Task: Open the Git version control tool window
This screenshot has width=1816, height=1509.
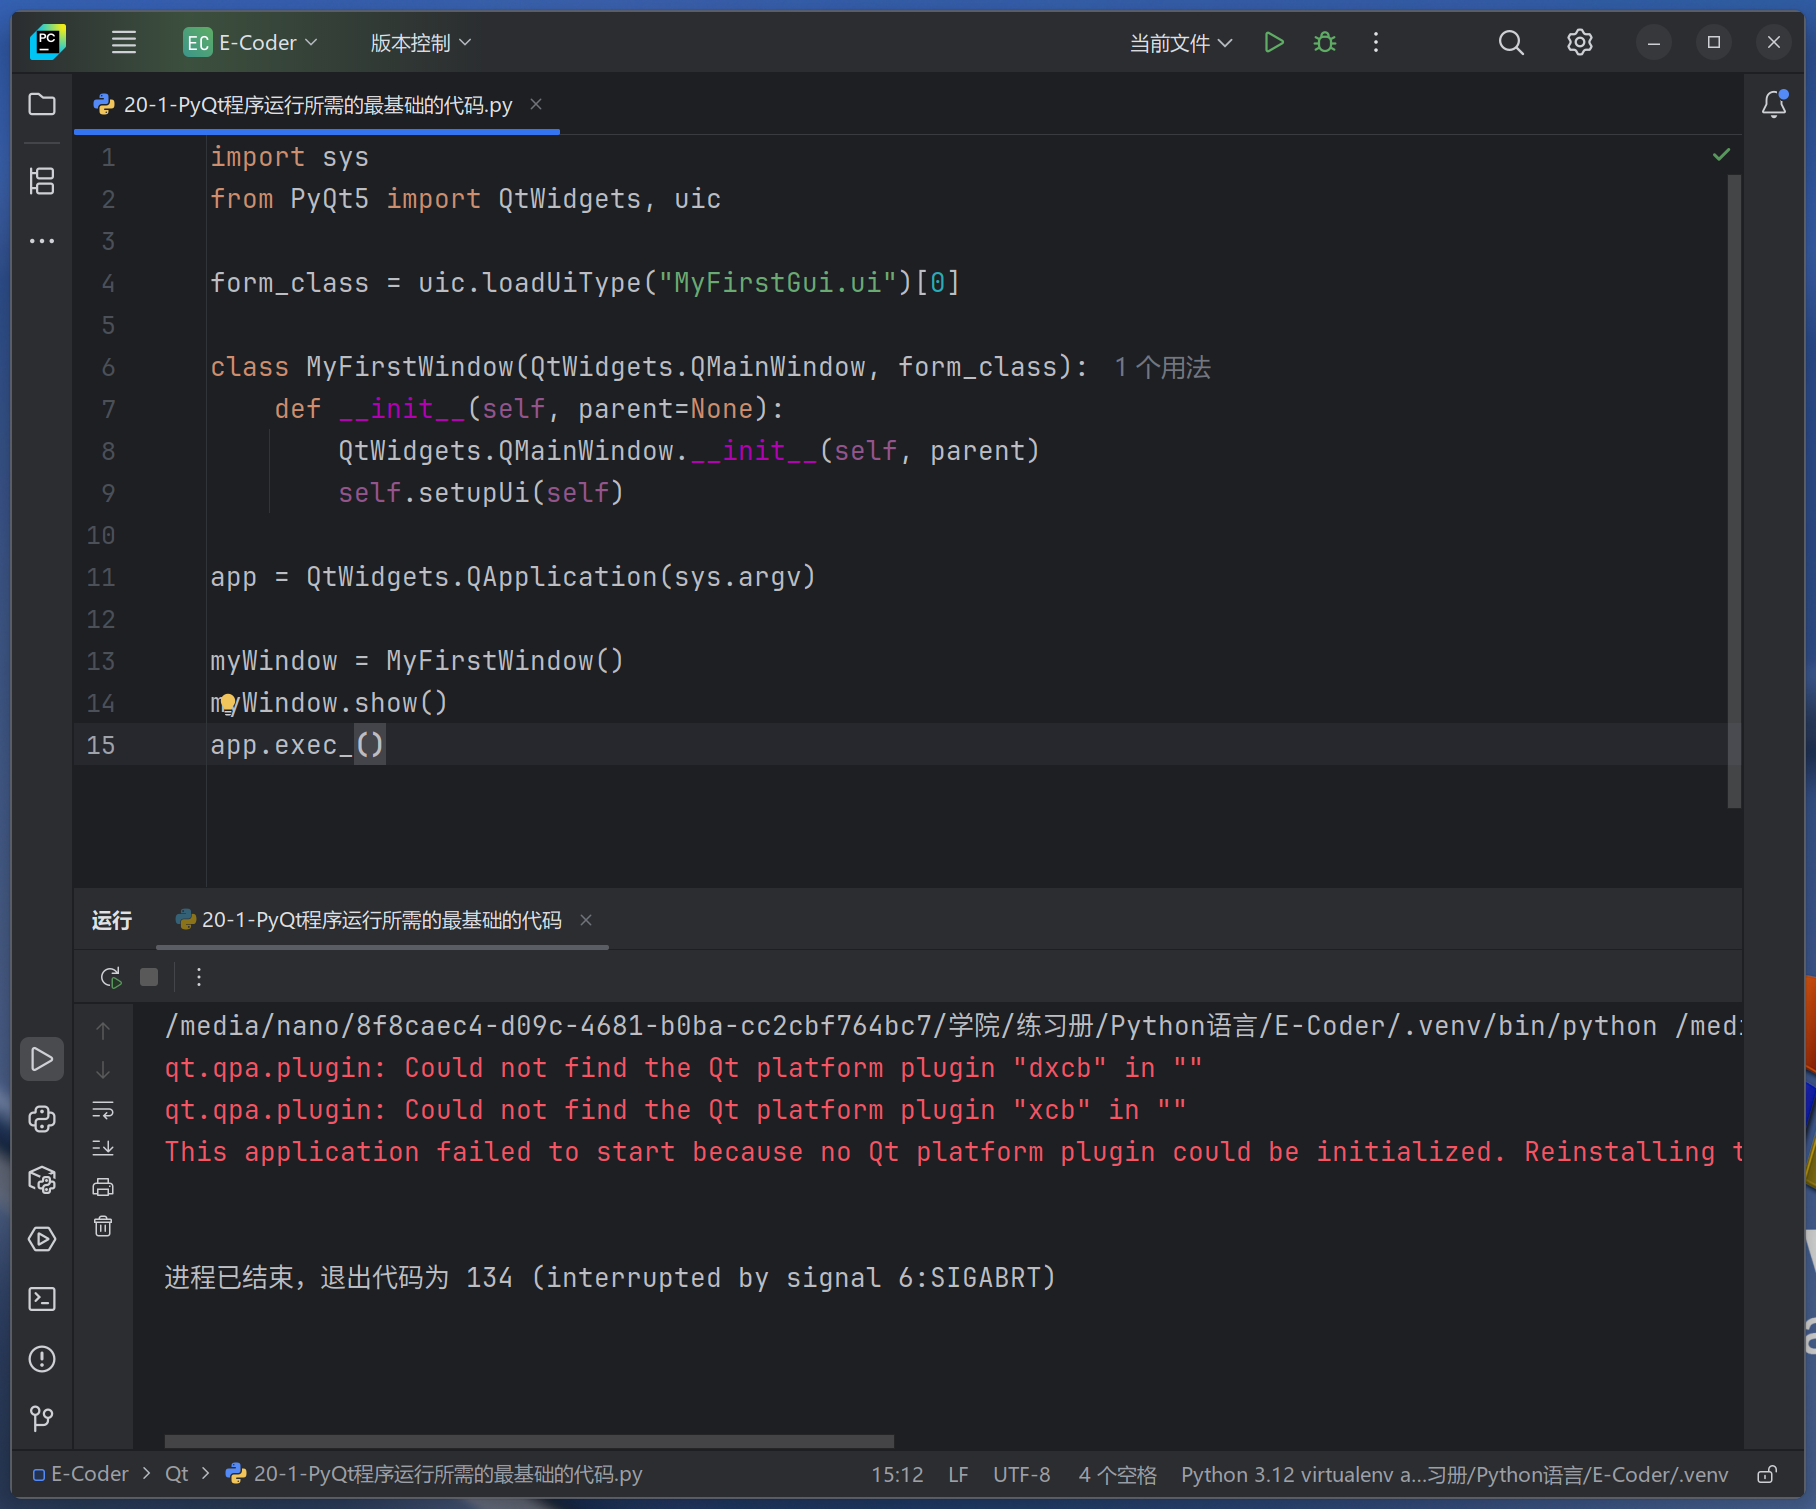Action: [42, 1419]
